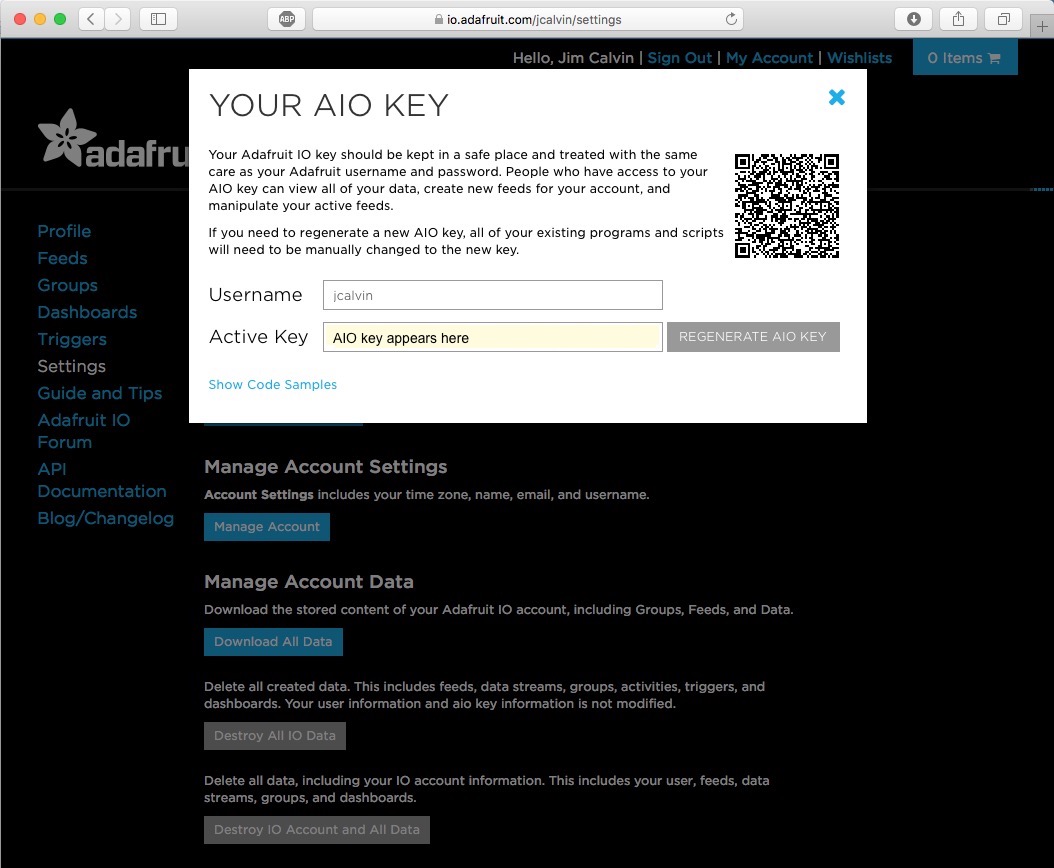The width and height of the screenshot is (1054, 868).
Task: Open My Account link
Action: 769,58
